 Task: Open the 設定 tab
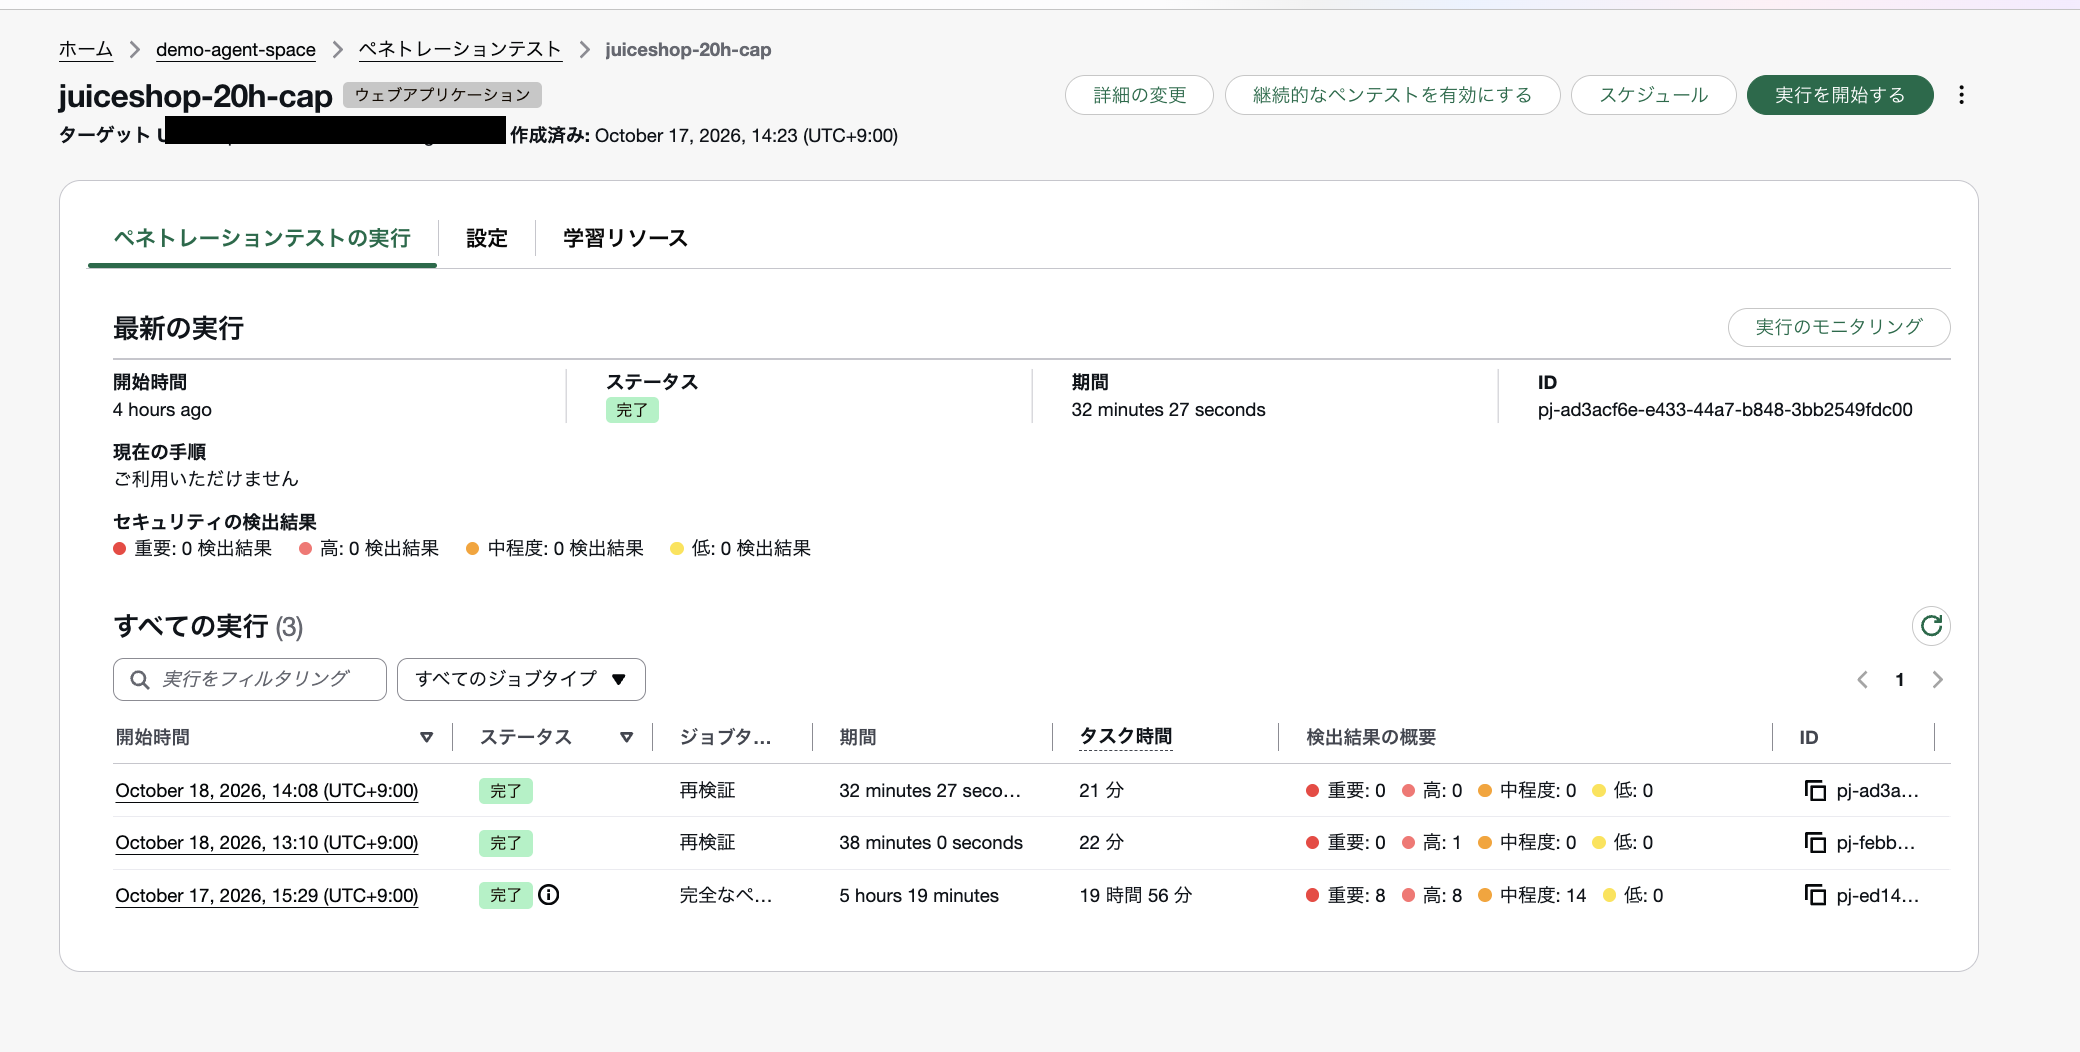(487, 238)
